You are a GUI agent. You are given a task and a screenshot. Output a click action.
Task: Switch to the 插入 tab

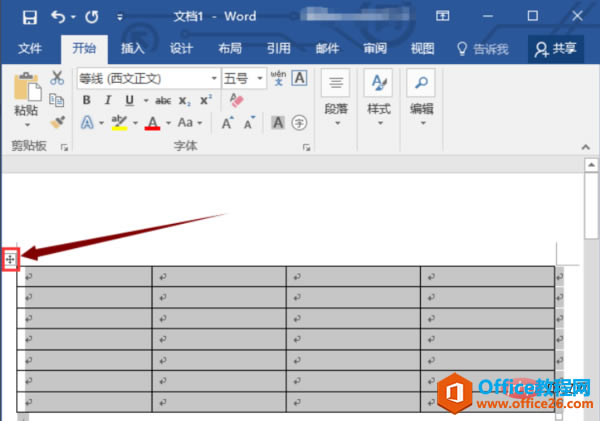tap(133, 49)
